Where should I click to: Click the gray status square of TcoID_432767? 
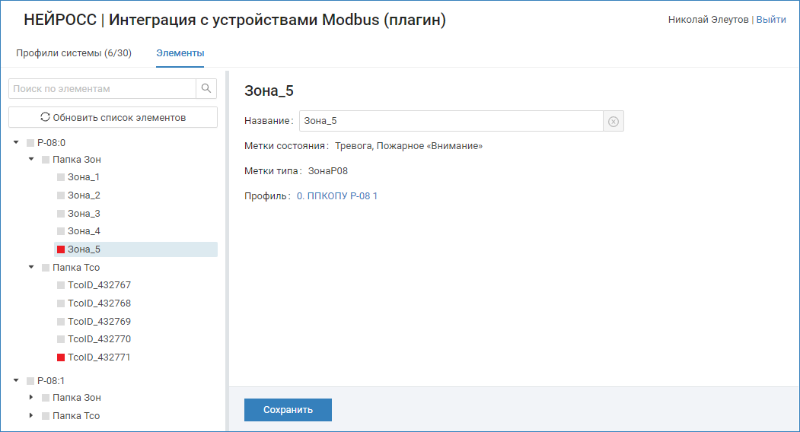click(x=61, y=285)
